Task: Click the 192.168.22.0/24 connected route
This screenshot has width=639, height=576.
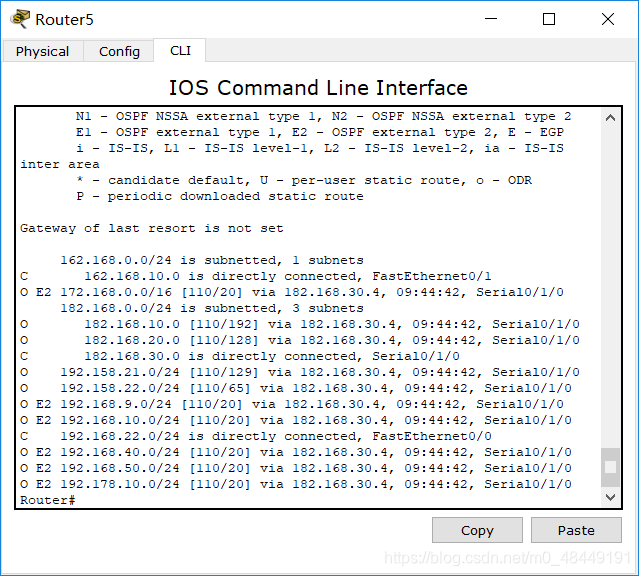Action: (x=256, y=436)
